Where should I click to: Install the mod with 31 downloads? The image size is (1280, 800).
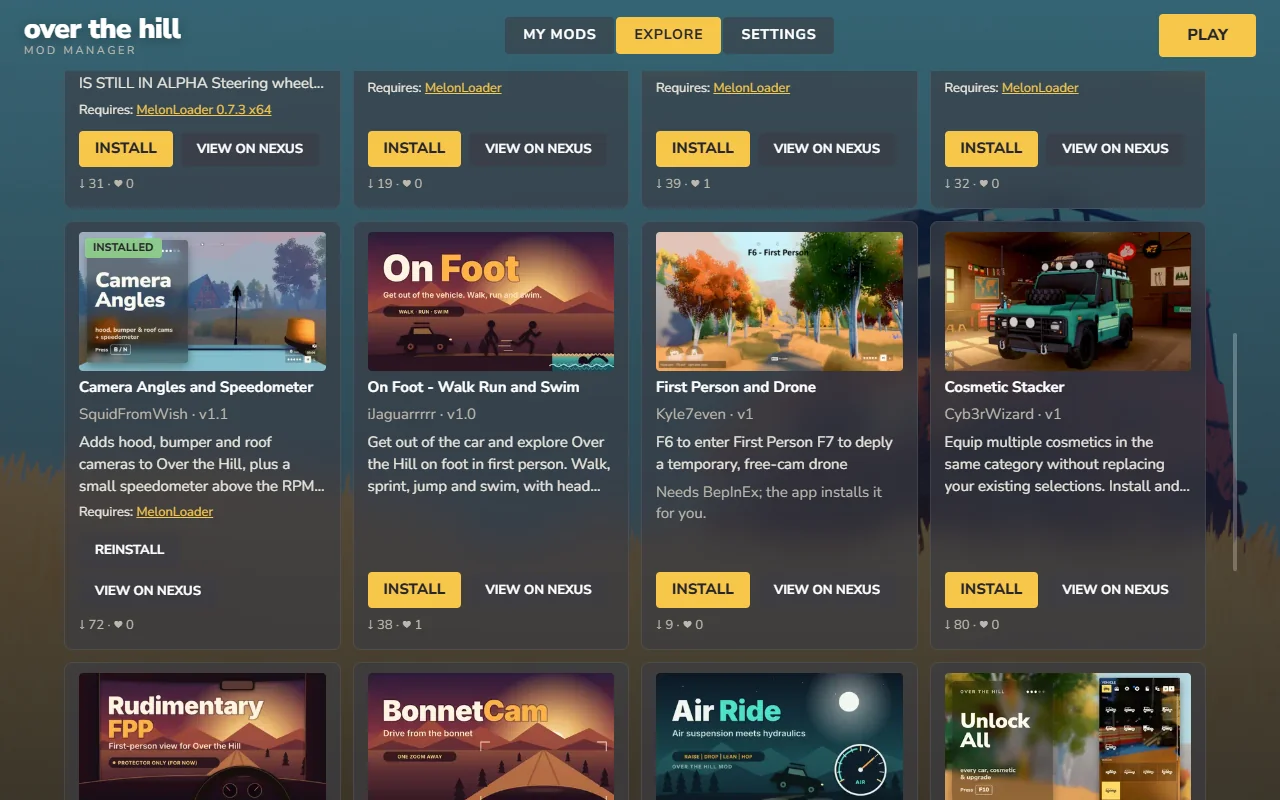(x=126, y=148)
